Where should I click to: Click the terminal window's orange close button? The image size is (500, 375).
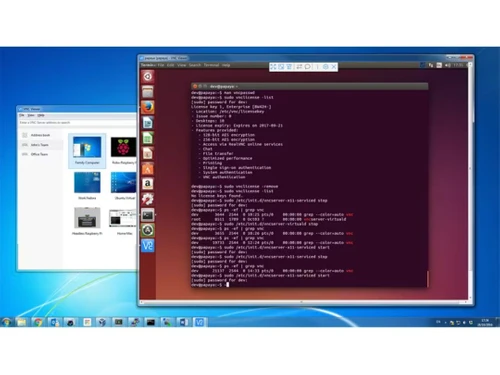[195, 86]
